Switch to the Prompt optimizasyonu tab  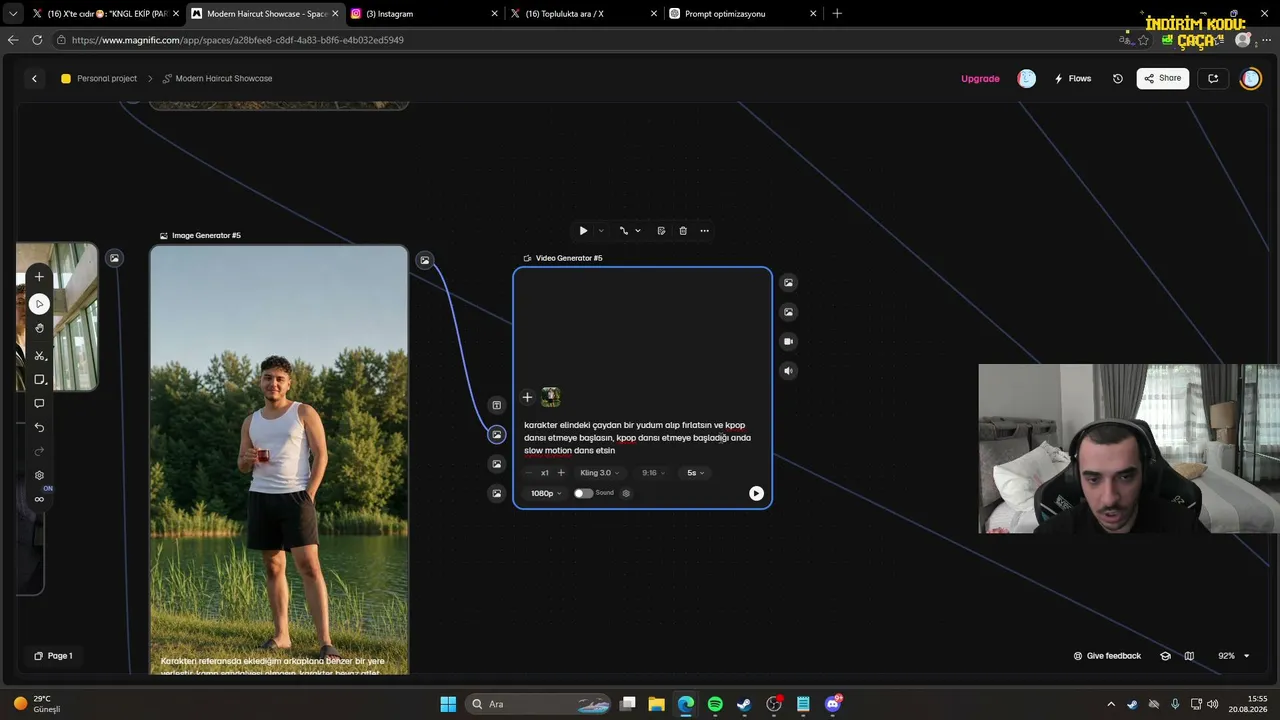(742, 14)
